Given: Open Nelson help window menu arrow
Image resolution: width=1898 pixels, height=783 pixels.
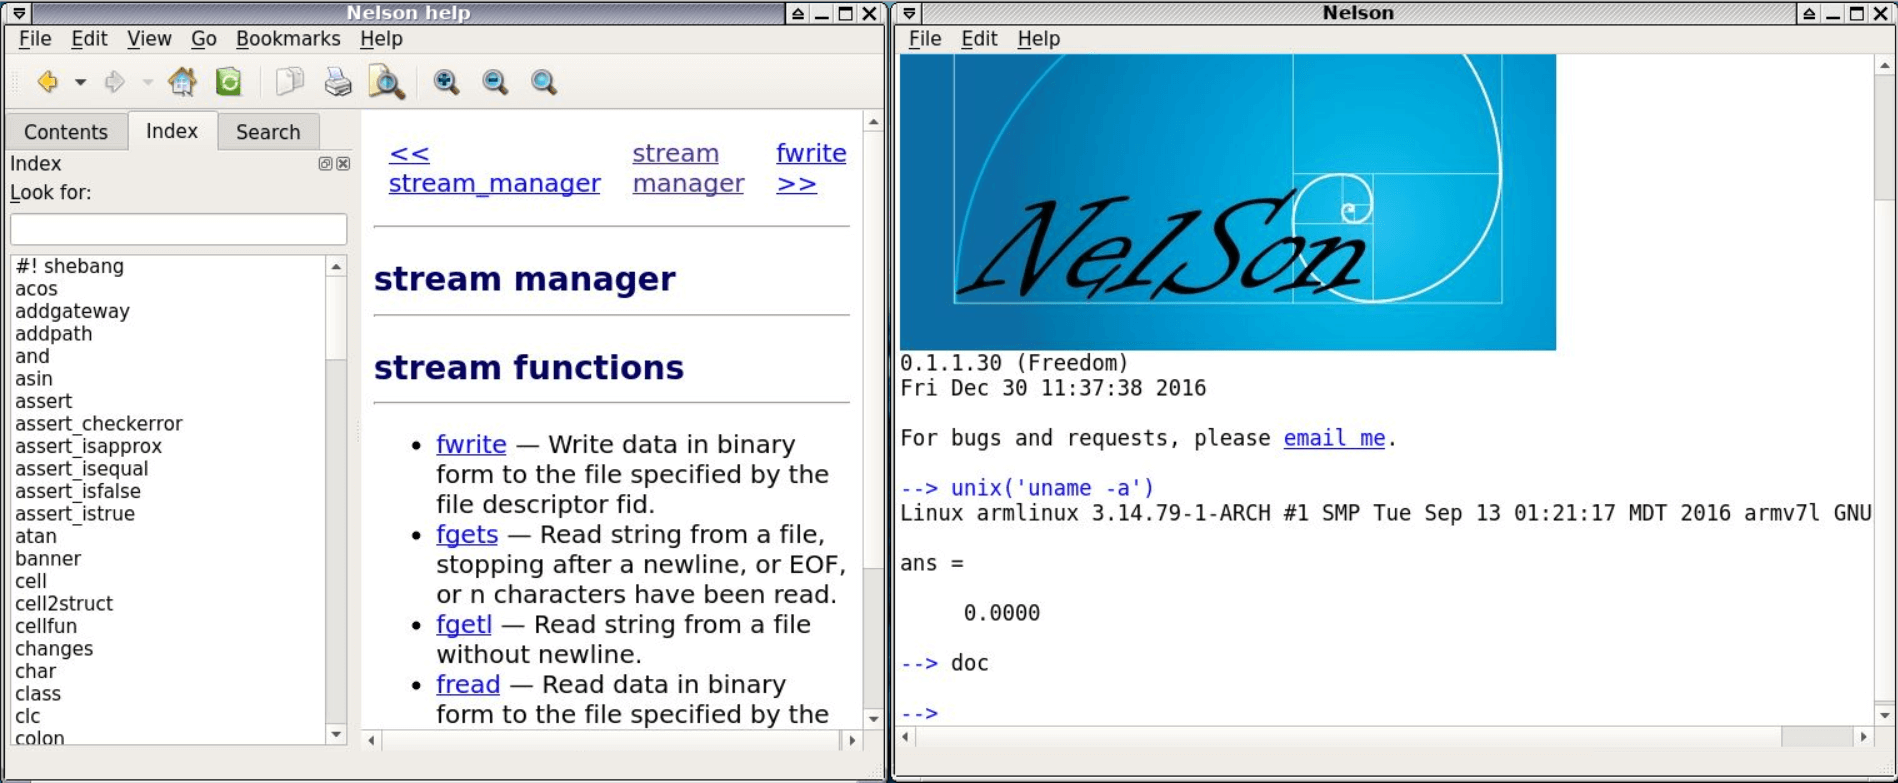Looking at the screenshot, I should click(19, 13).
